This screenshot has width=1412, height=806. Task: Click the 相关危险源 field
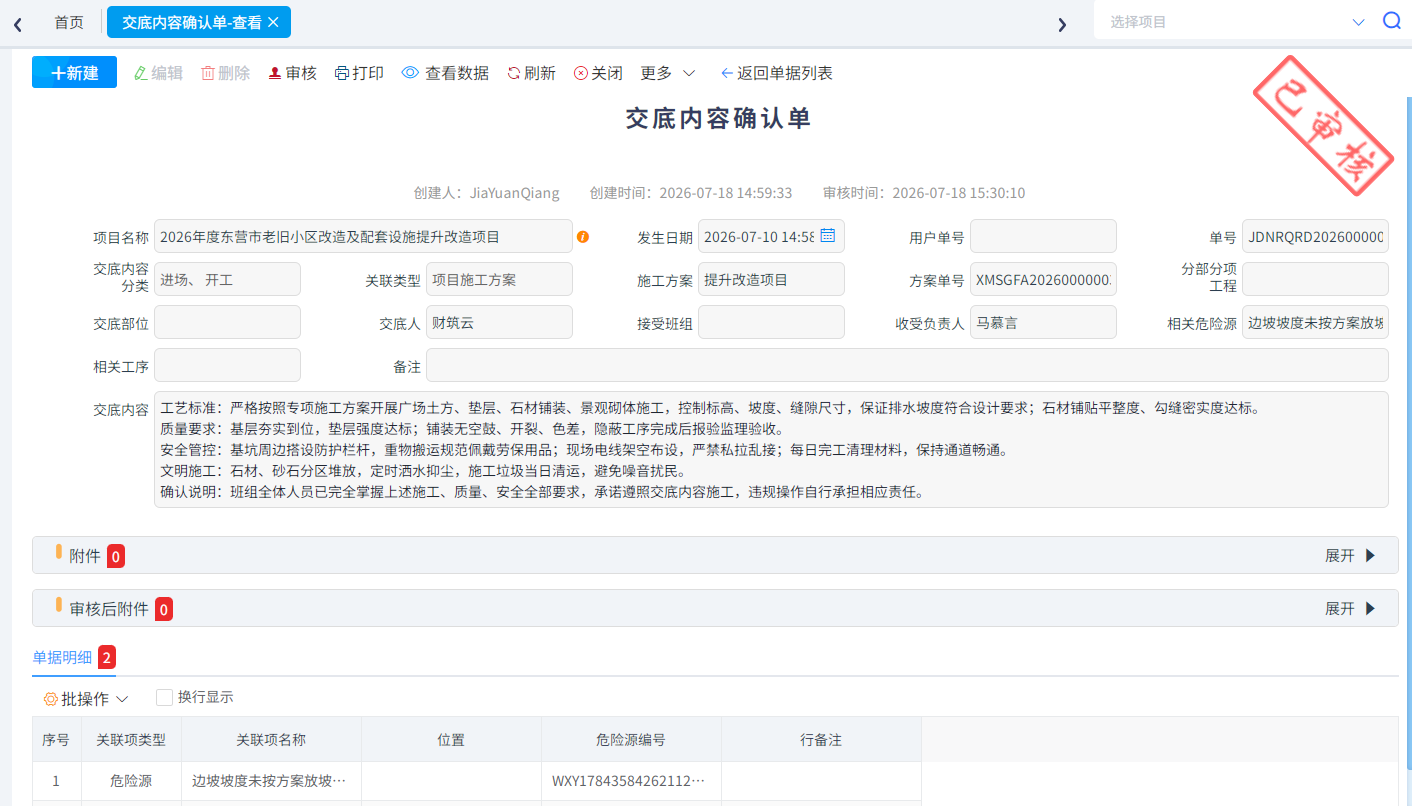pos(1315,323)
